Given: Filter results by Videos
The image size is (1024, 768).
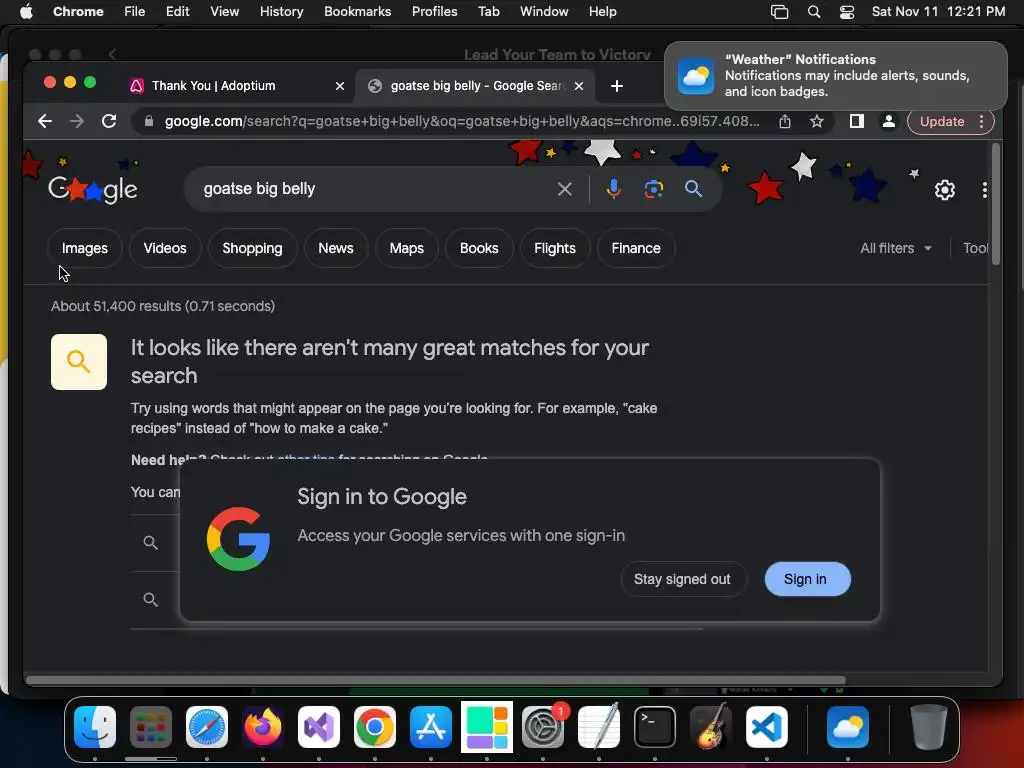Looking at the screenshot, I should (165, 248).
